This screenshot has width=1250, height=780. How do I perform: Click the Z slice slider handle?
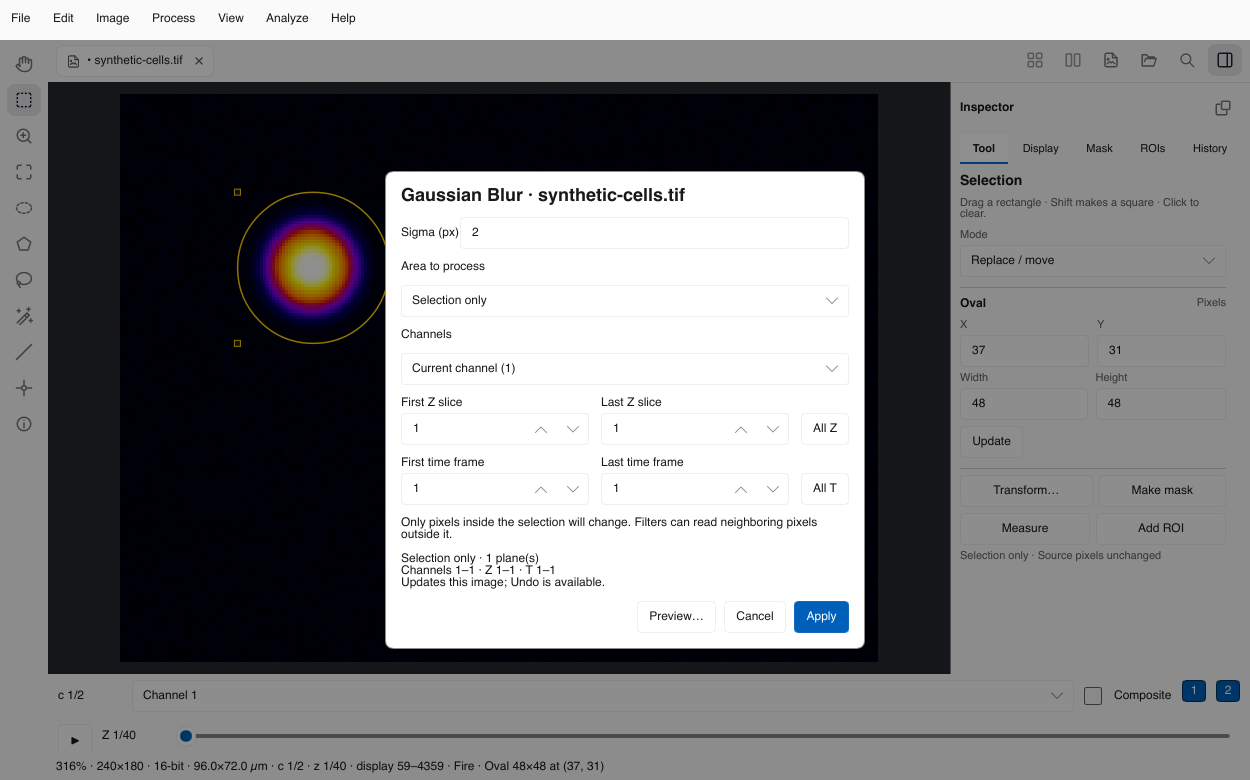click(186, 736)
